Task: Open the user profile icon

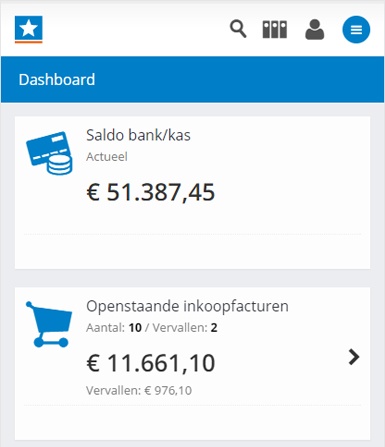Action: click(315, 30)
